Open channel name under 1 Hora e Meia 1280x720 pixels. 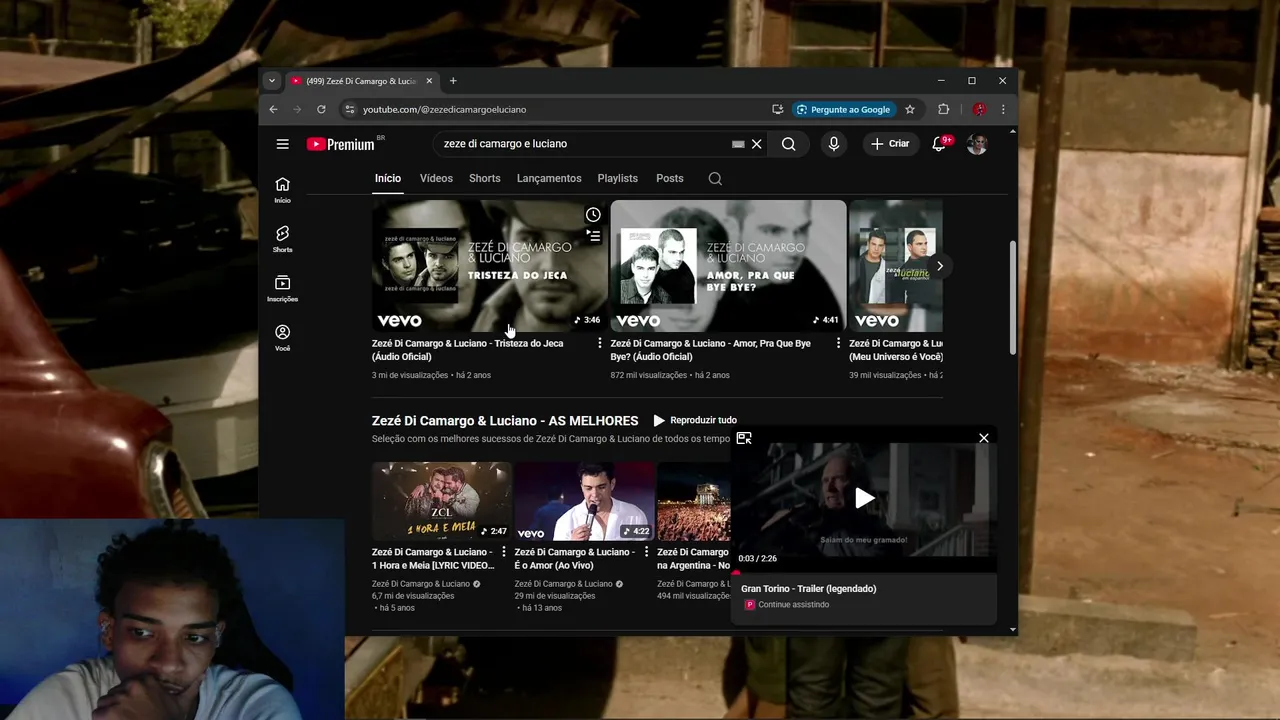(421, 584)
